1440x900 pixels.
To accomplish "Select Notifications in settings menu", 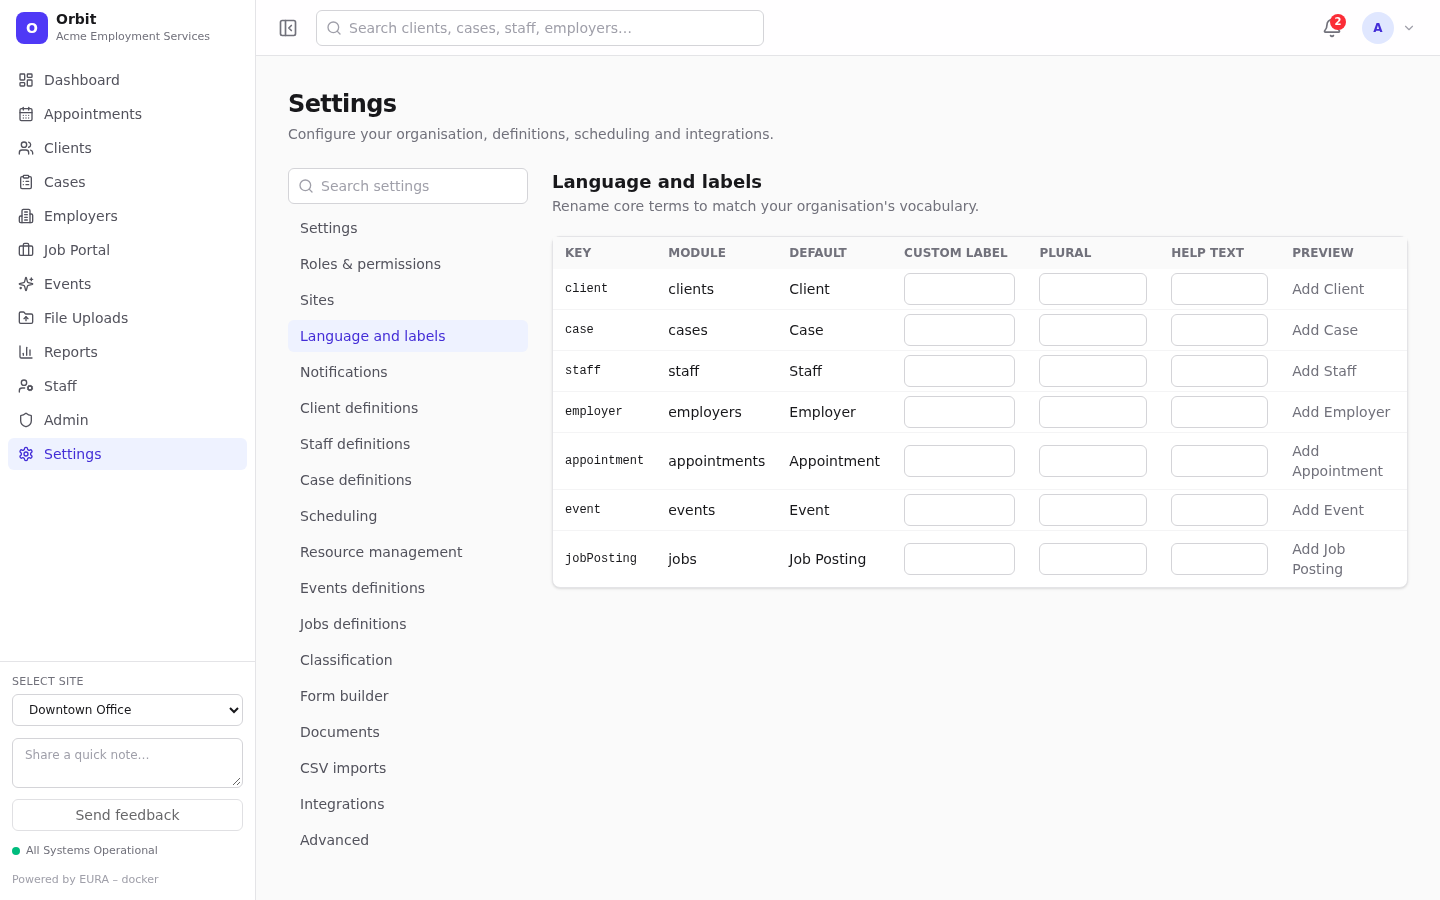I will 408,372.
